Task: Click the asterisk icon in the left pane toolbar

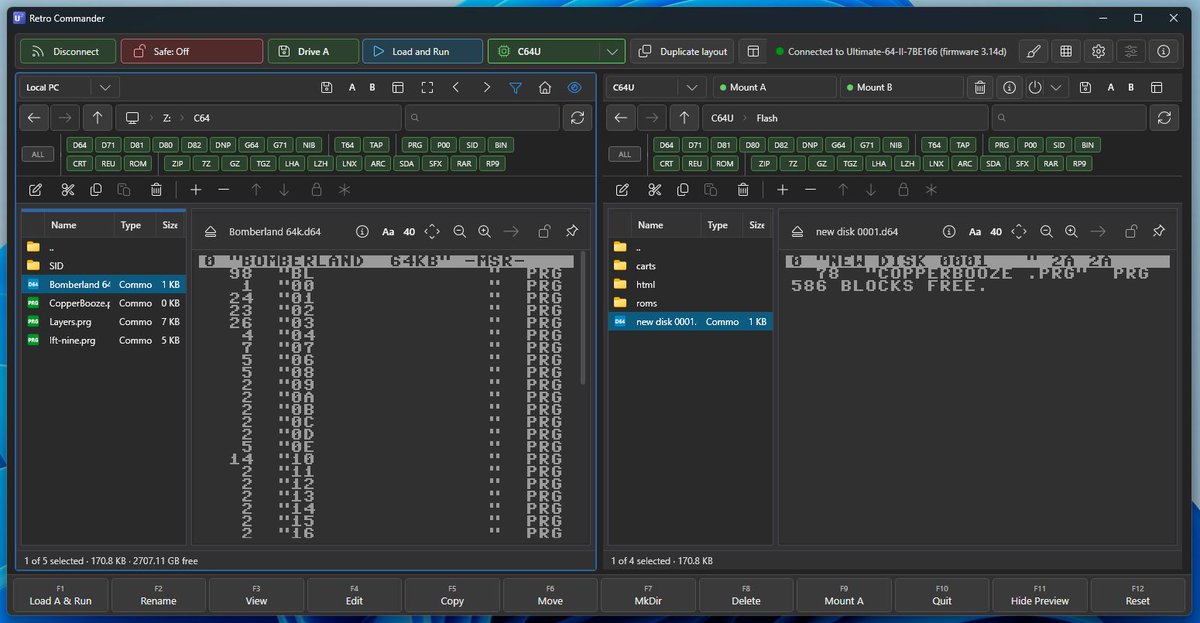Action: pyautogui.click(x=344, y=189)
